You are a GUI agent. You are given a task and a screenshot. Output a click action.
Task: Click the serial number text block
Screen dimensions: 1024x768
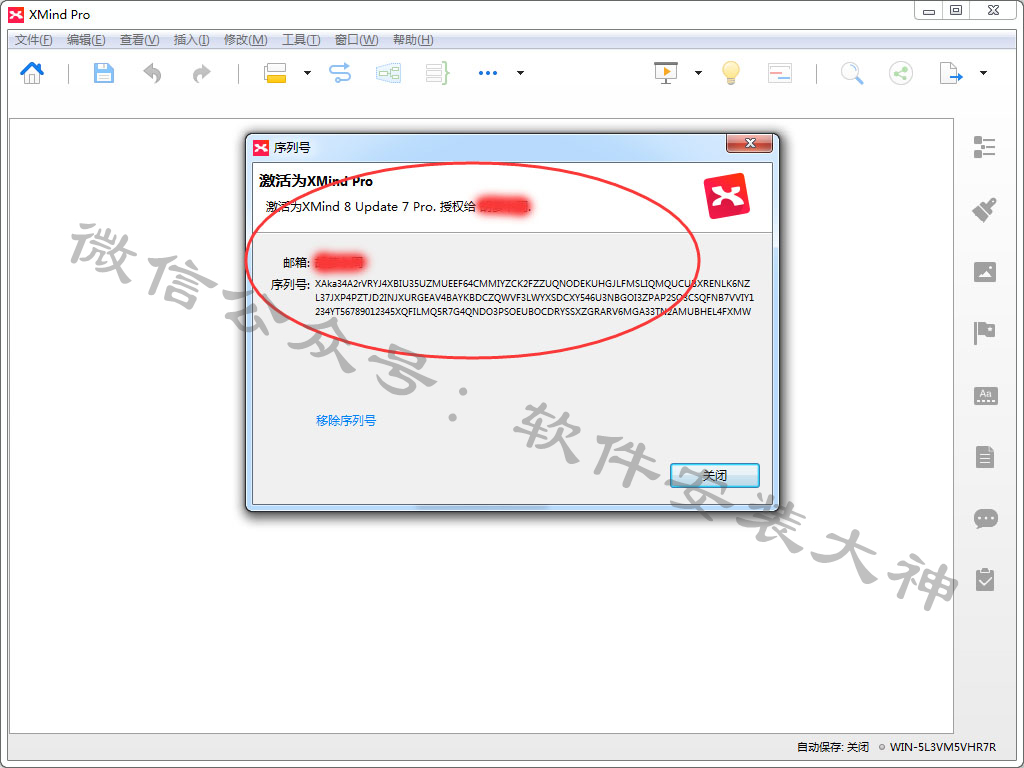tap(534, 298)
